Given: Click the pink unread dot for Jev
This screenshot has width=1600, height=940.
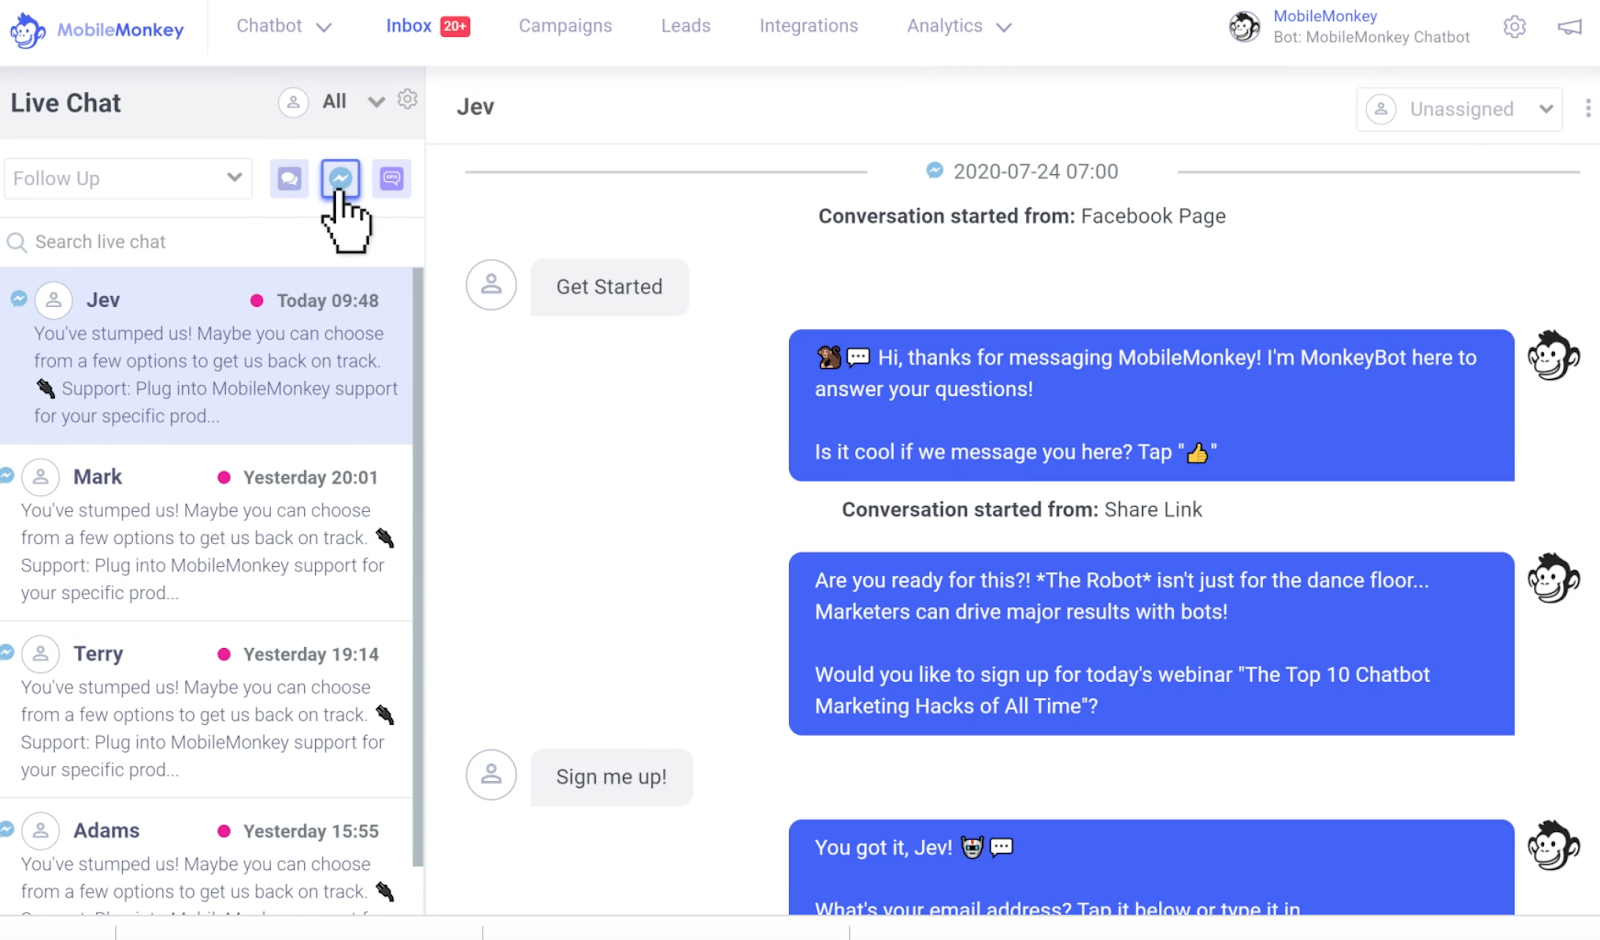Looking at the screenshot, I should click(x=257, y=300).
